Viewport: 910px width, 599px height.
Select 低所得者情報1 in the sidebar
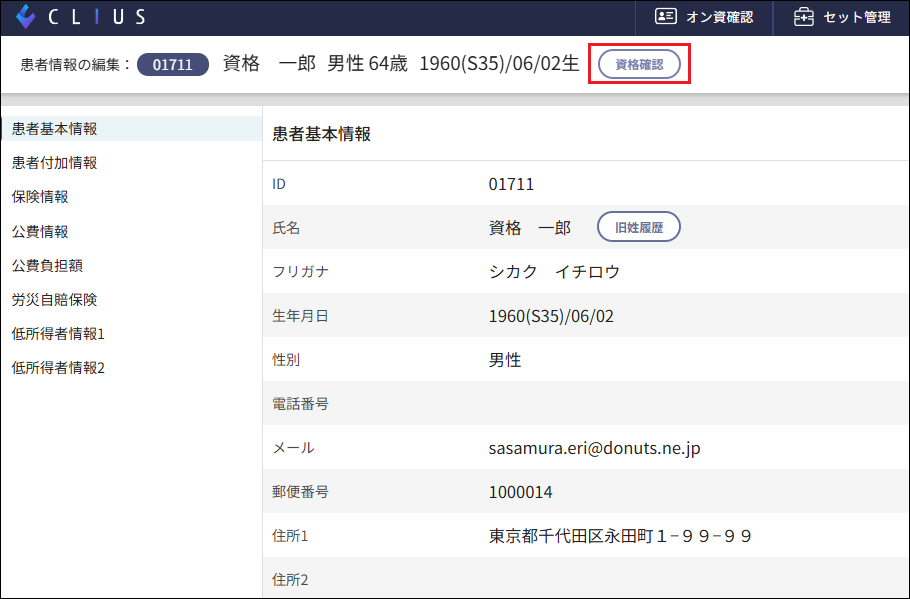pos(56,333)
